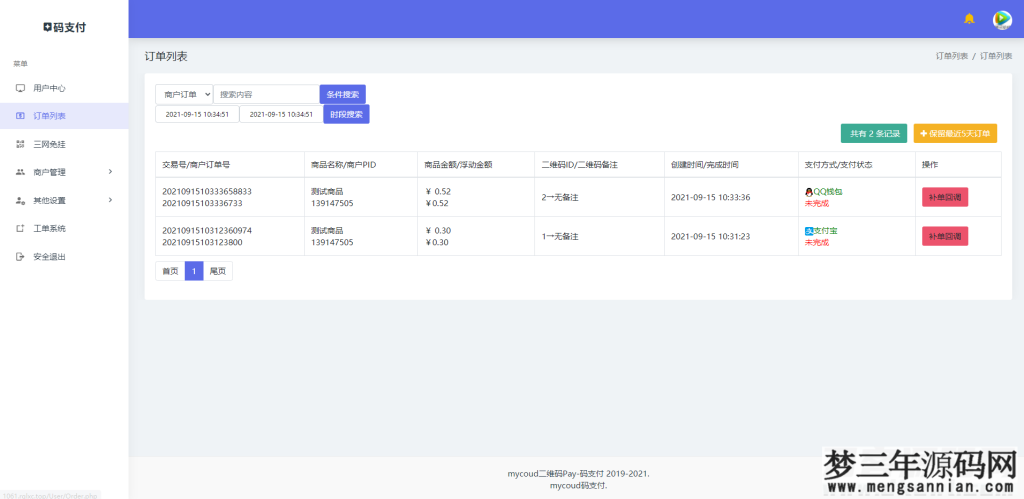Click the 安全退出 logout icon
This screenshot has height=499, width=1024.
[x=20, y=257]
